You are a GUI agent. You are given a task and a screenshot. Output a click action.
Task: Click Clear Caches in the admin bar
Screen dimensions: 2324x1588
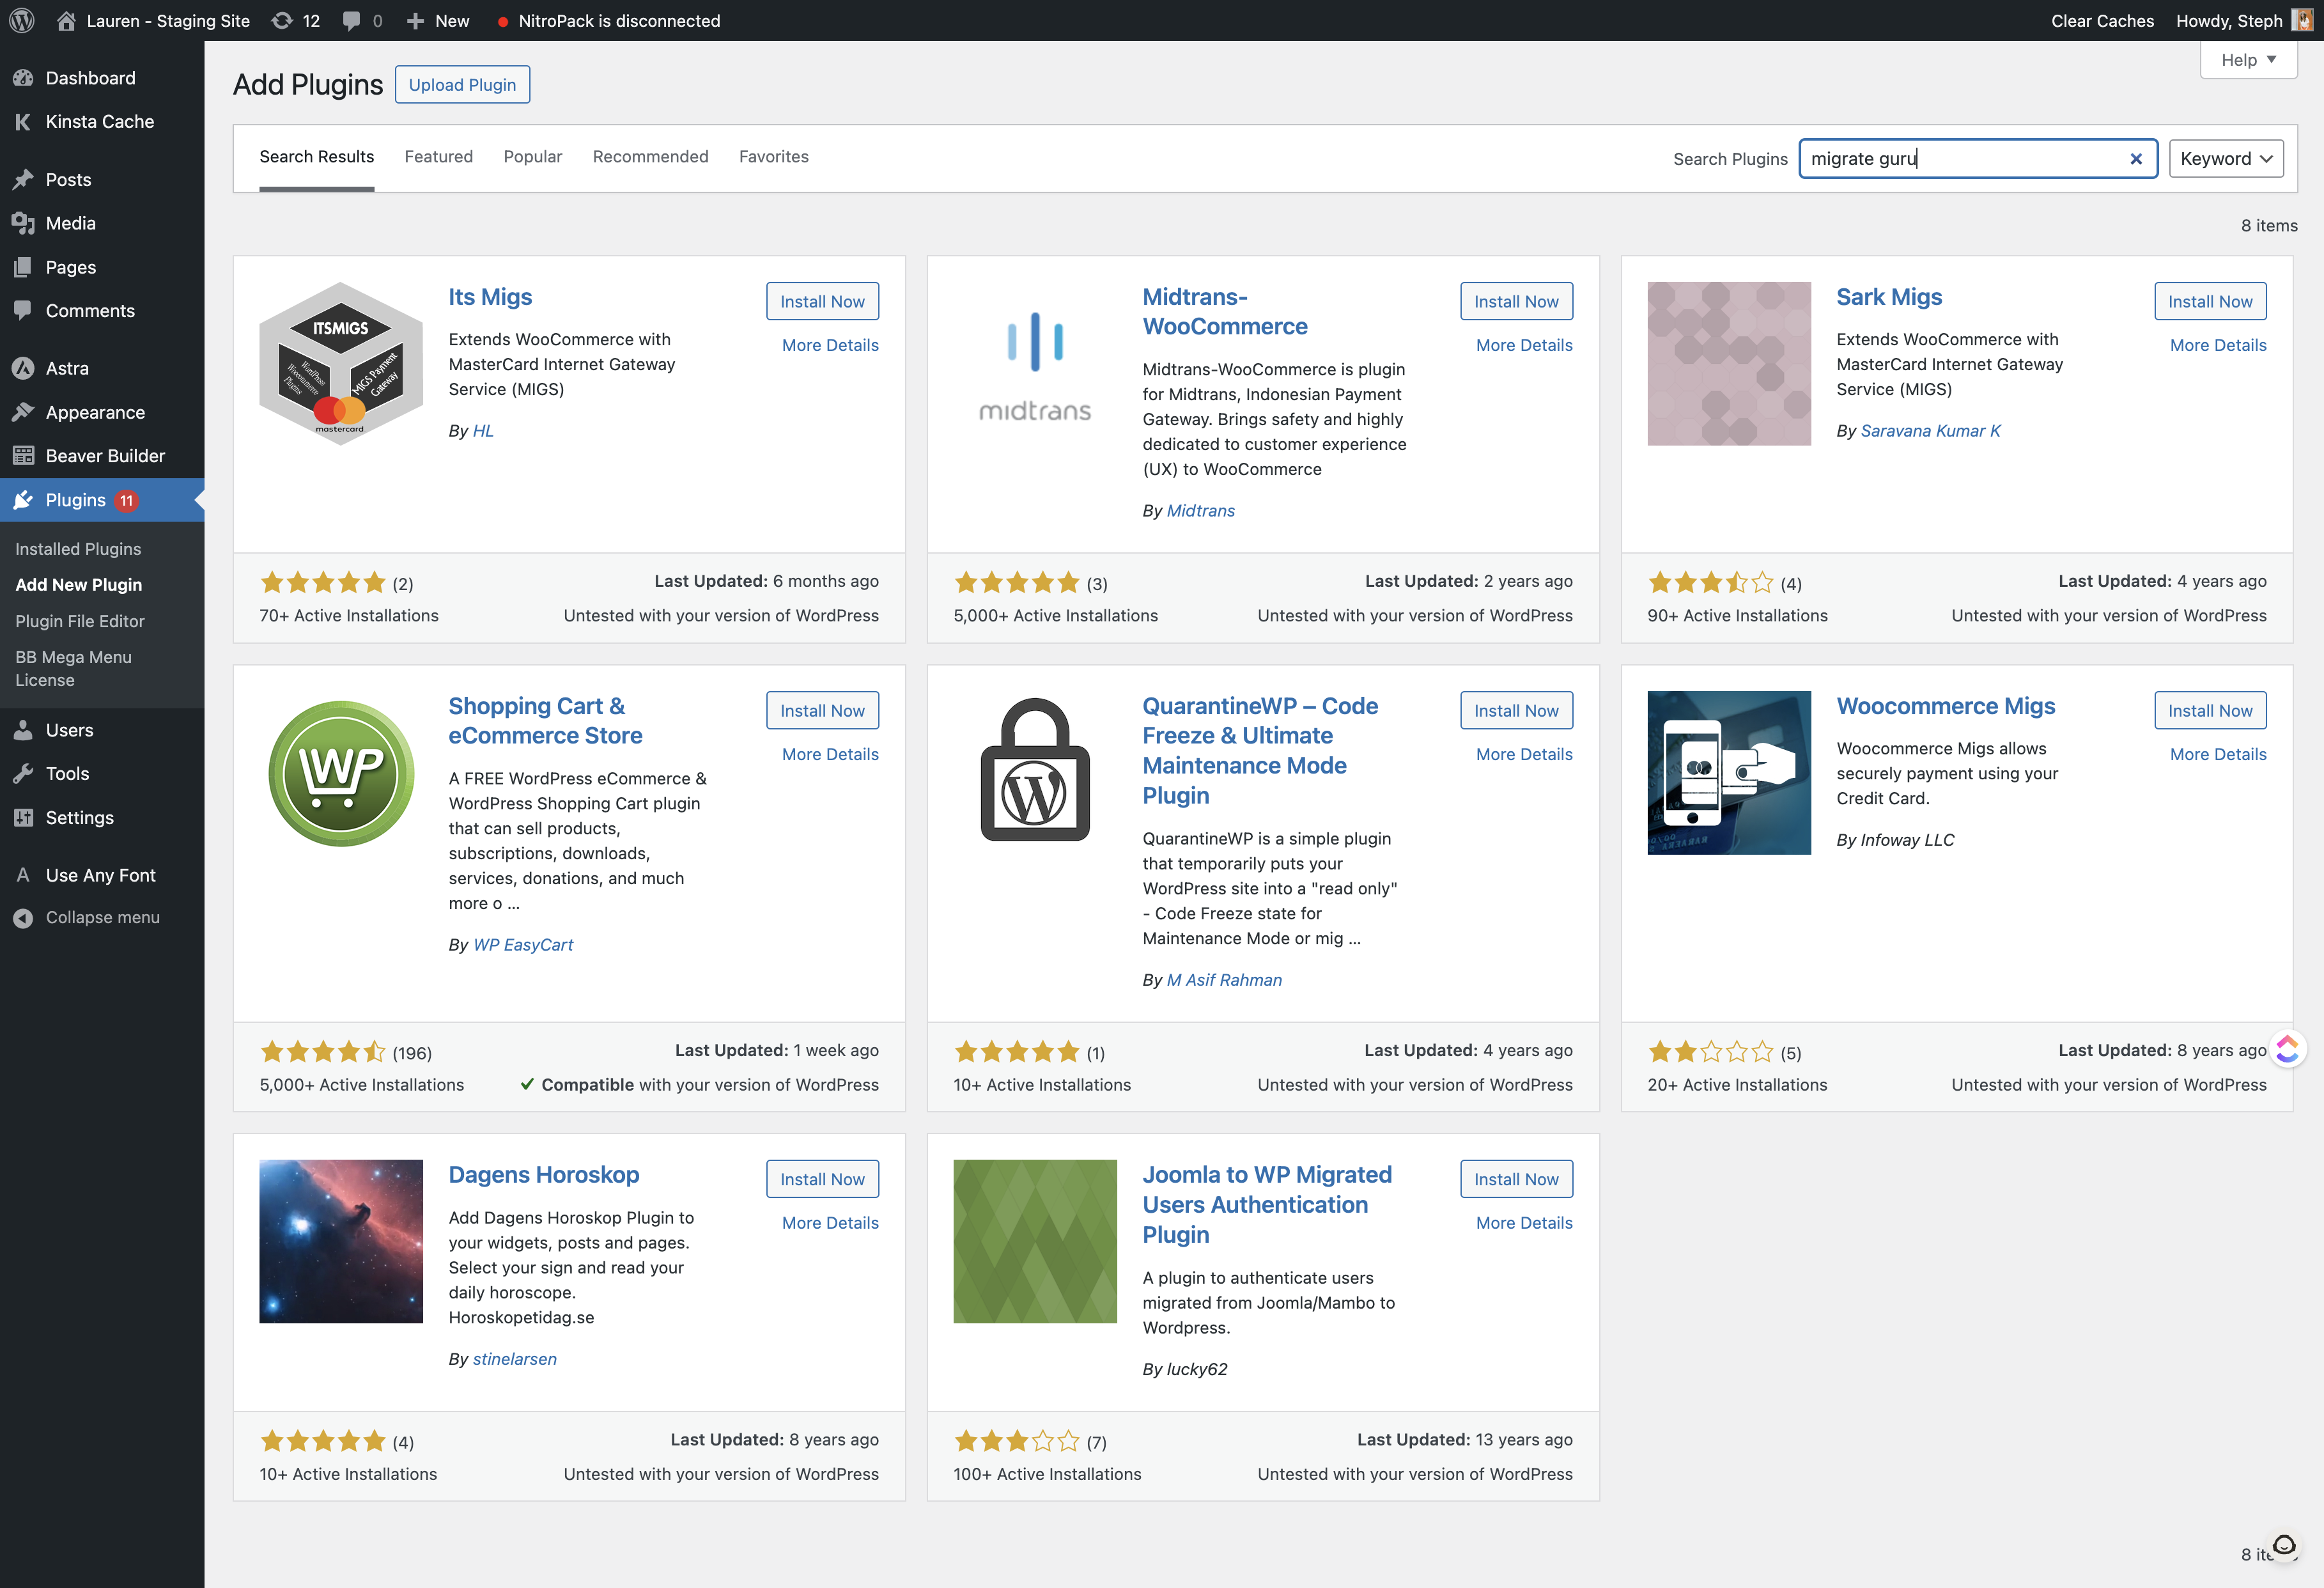pos(2102,20)
